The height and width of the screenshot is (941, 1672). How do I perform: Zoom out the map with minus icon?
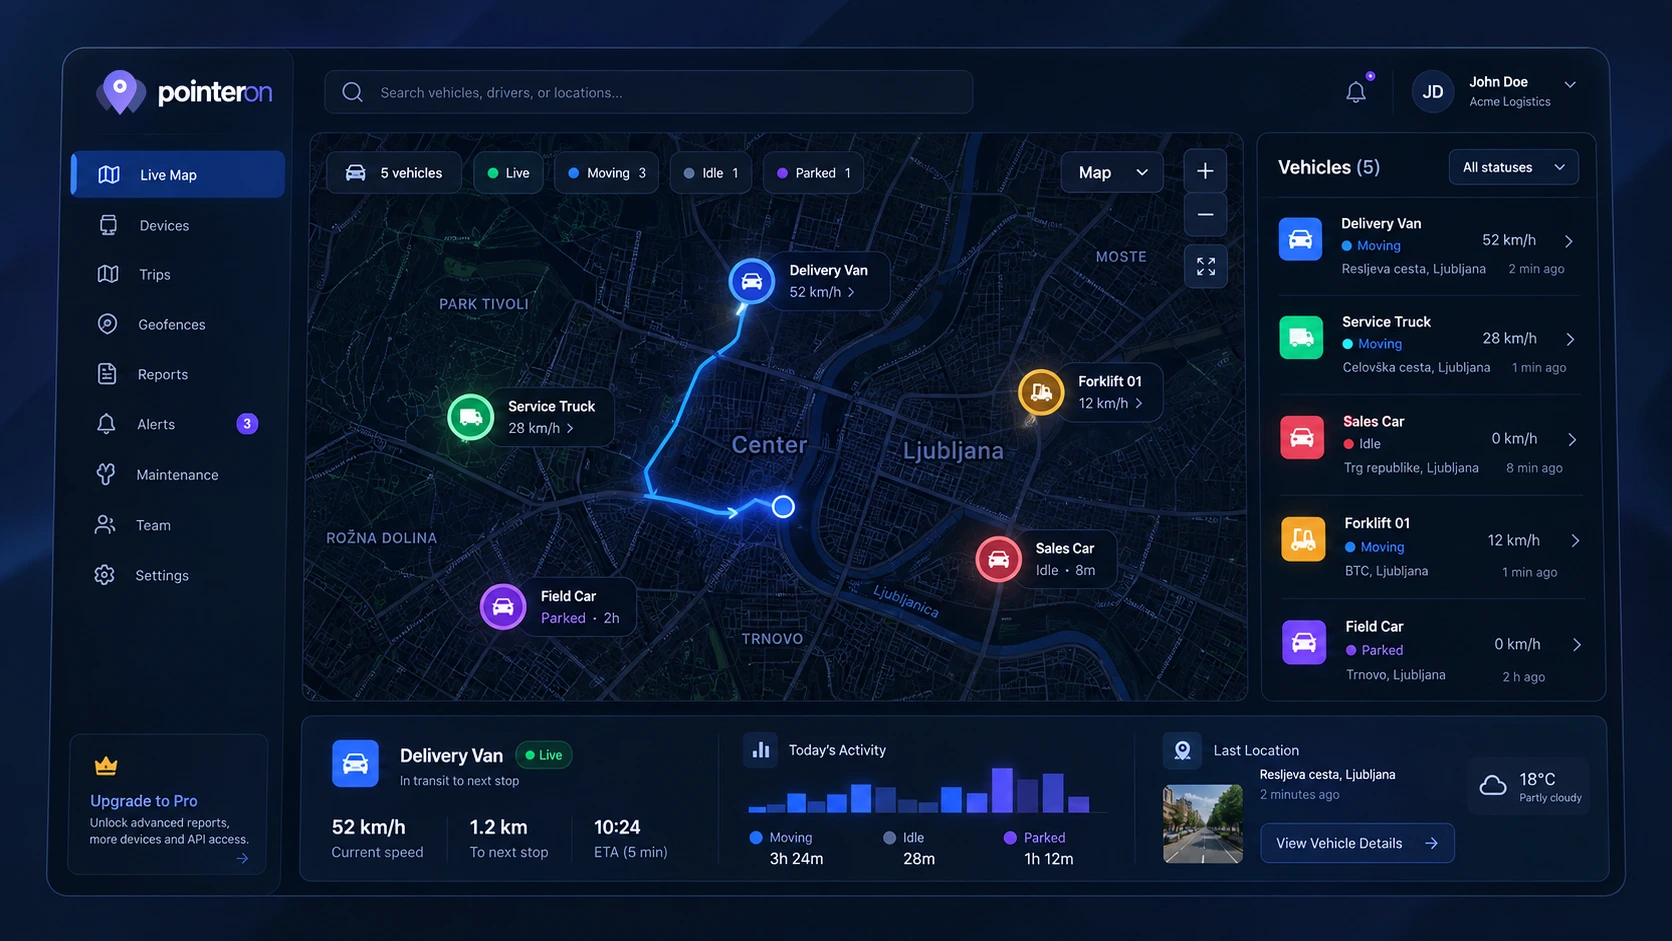pyautogui.click(x=1205, y=214)
